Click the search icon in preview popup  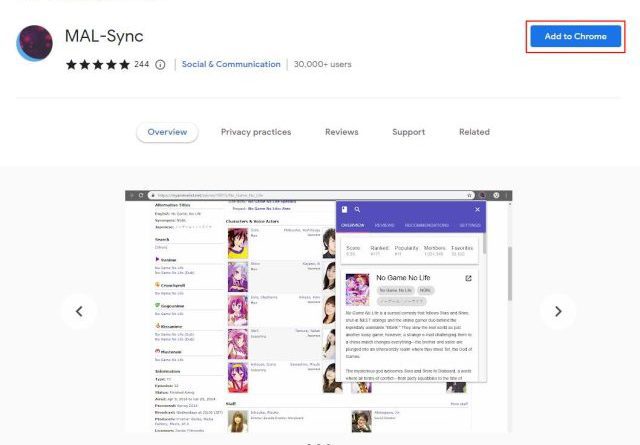click(x=357, y=209)
